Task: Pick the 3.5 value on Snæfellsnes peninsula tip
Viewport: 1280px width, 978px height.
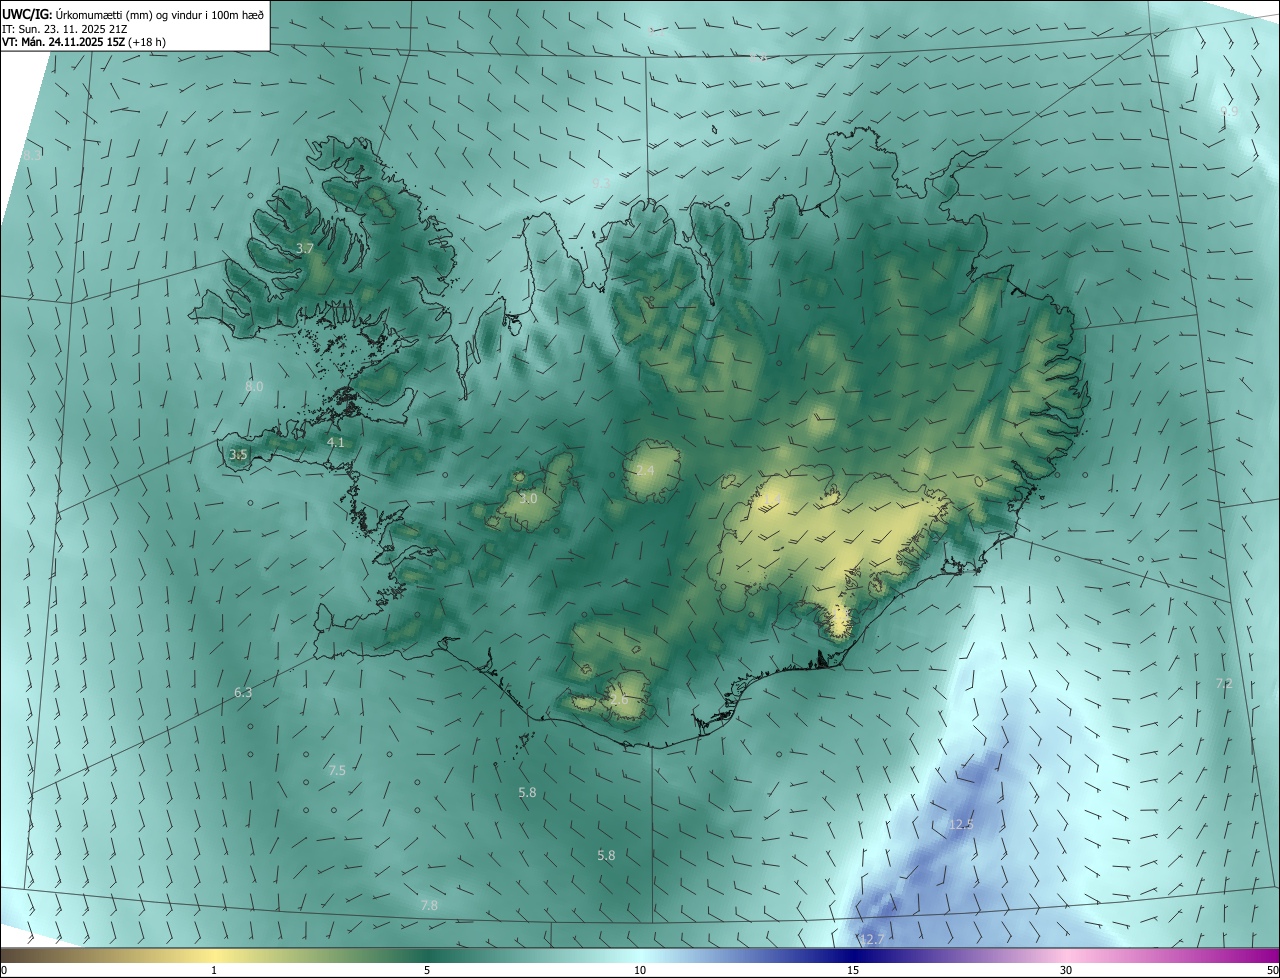Action: pyautogui.click(x=238, y=454)
